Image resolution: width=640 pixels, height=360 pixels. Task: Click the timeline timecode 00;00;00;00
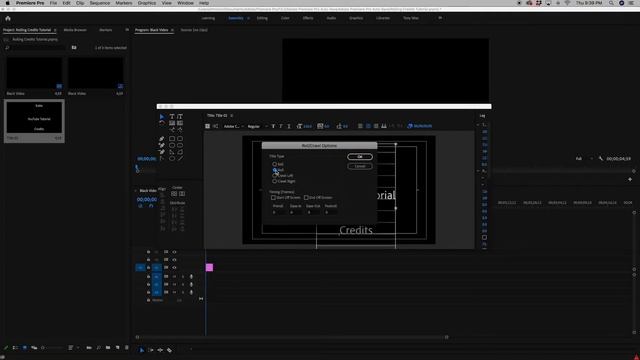147,200
